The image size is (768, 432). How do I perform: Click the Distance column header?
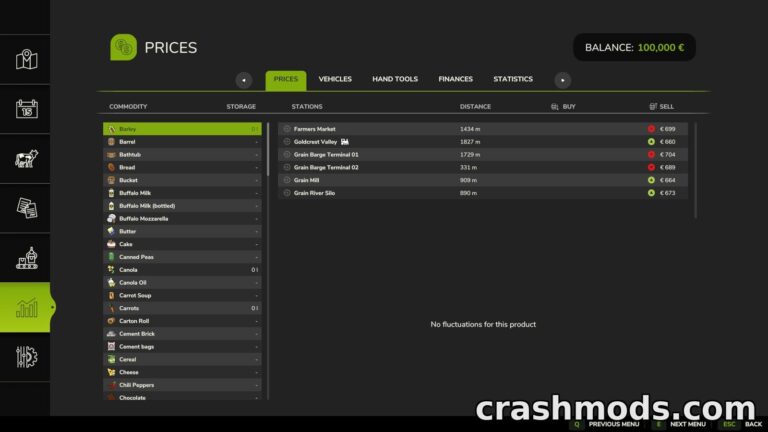click(475, 106)
